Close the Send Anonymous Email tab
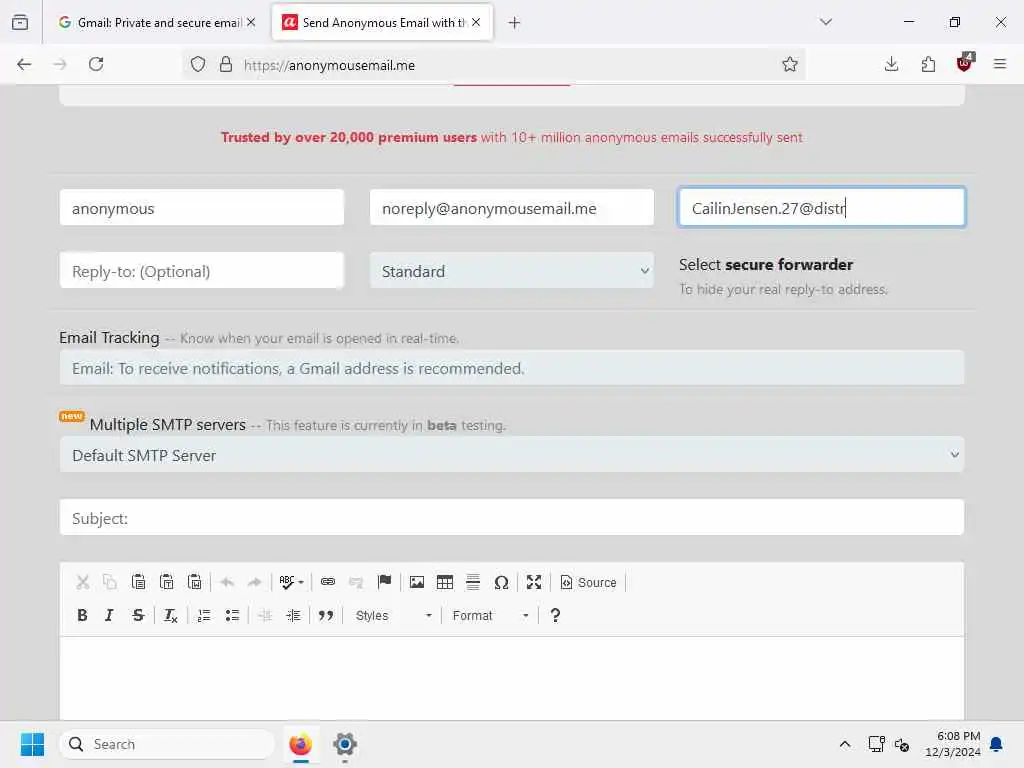Viewport: 1024px width, 768px height. point(476,22)
